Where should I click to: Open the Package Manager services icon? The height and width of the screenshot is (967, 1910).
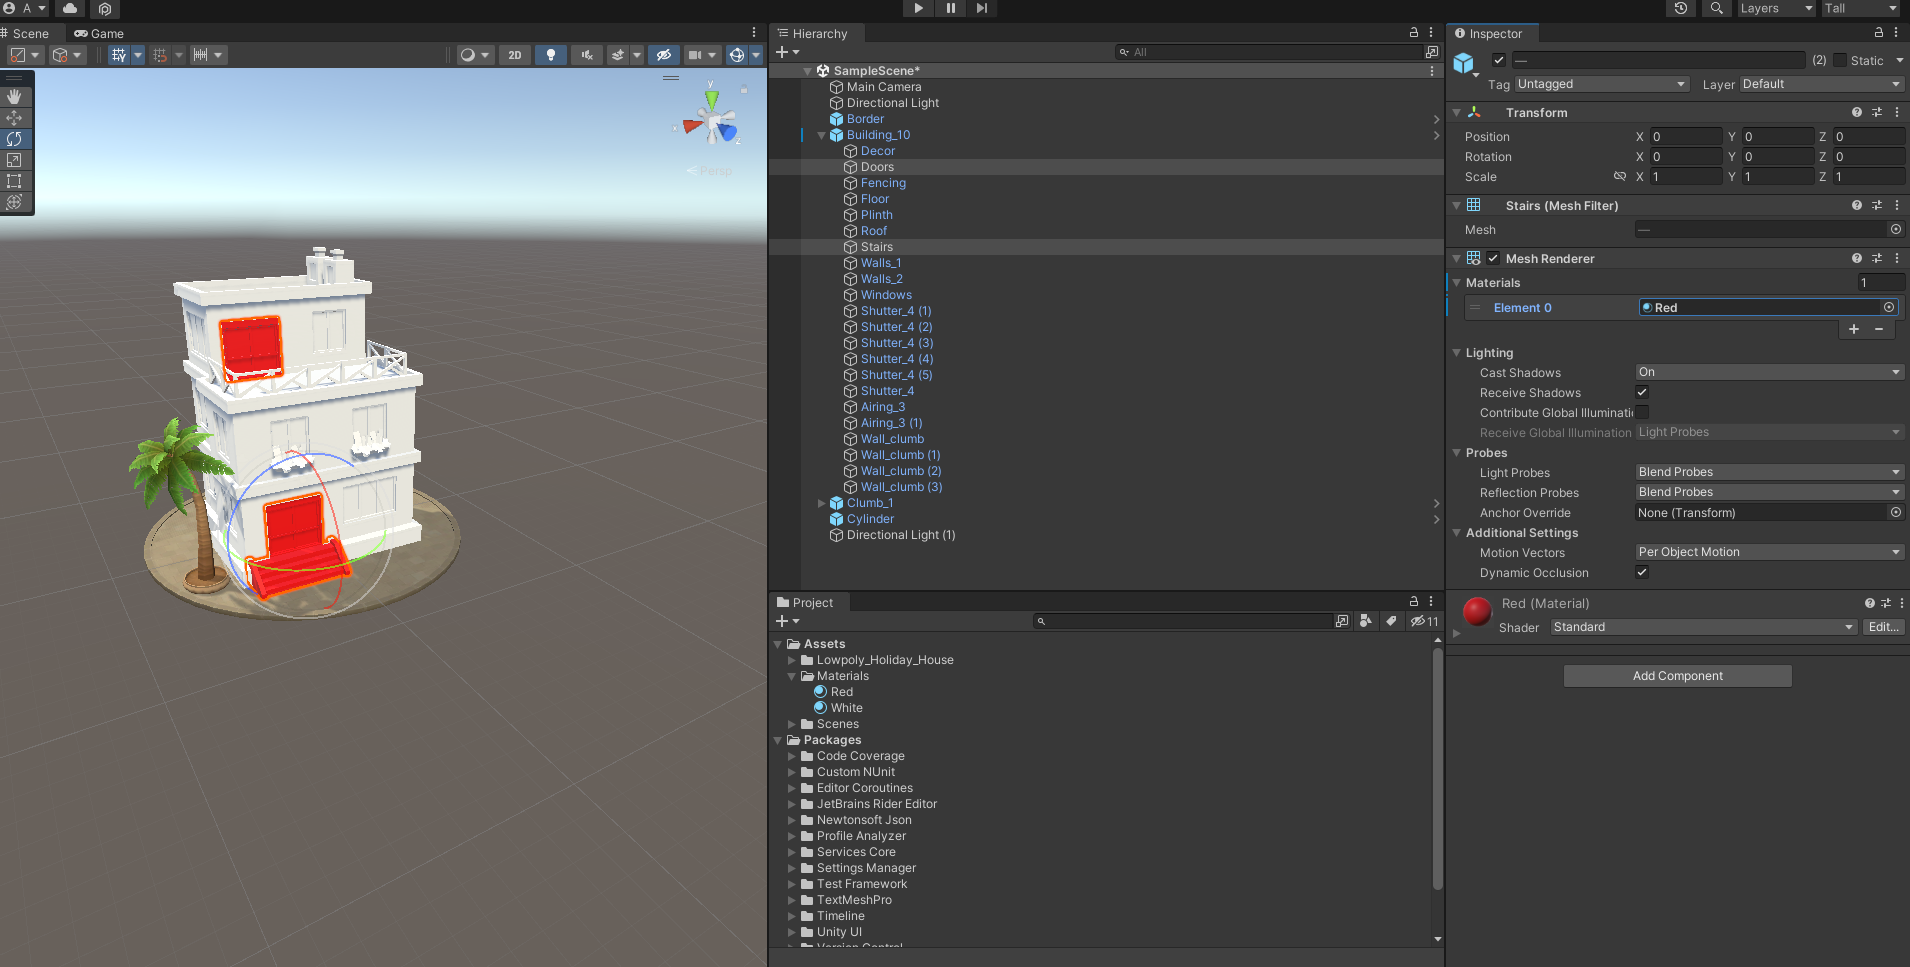point(105,9)
